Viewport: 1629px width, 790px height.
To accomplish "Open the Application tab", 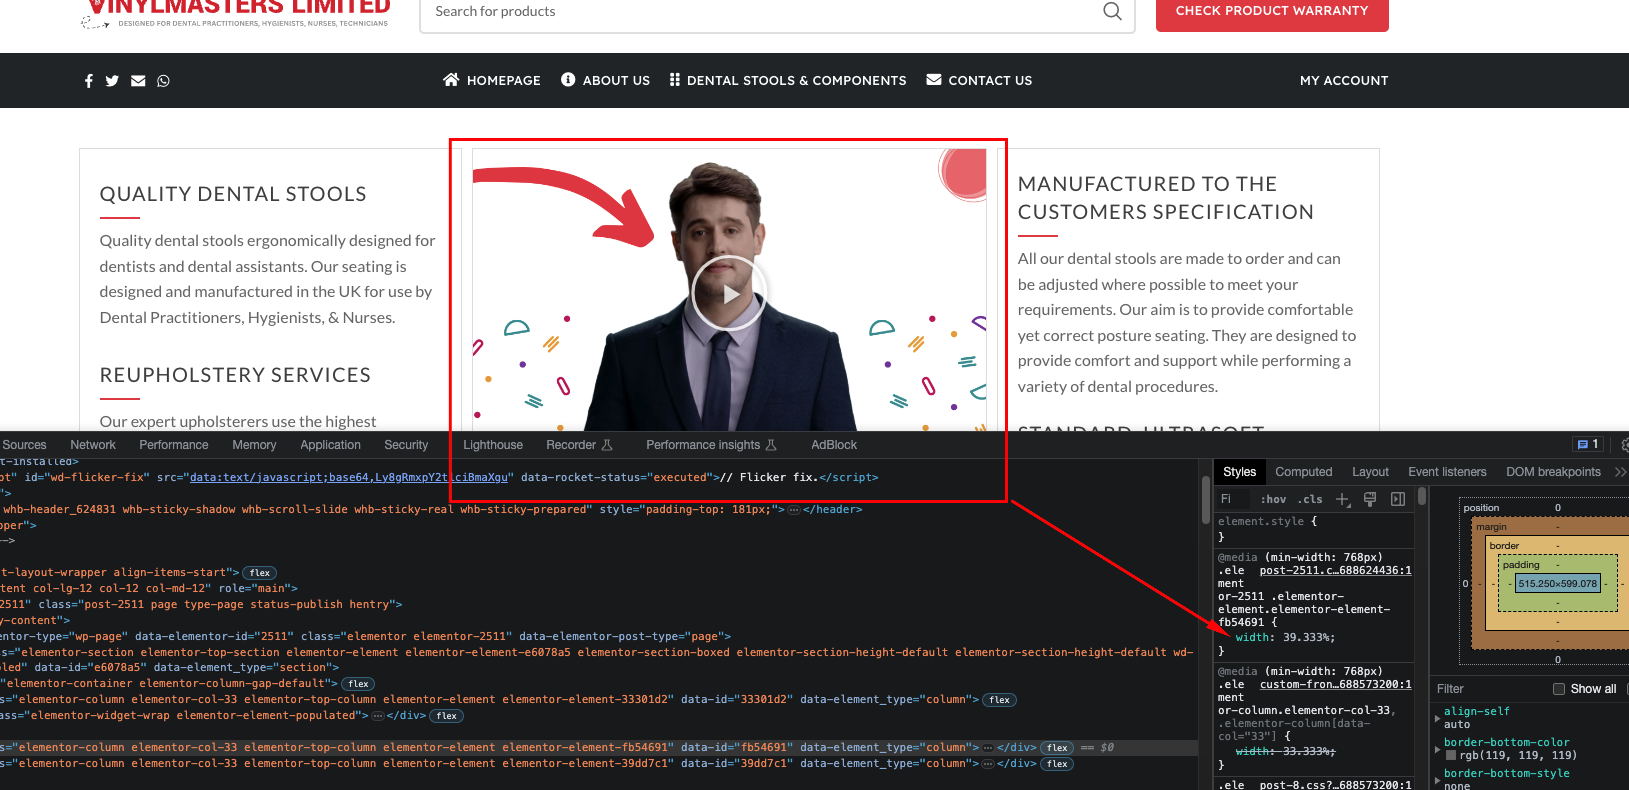I will click(330, 445).
